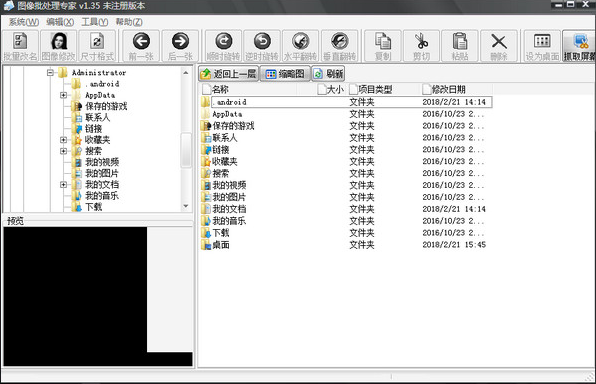
Task: Open the 工具(Y) menu
Action: point(95,22)
